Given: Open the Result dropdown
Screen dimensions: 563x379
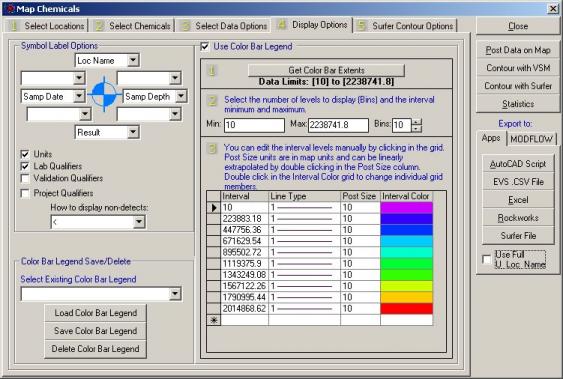Looking at the screenshot, I should click(133, 132).
